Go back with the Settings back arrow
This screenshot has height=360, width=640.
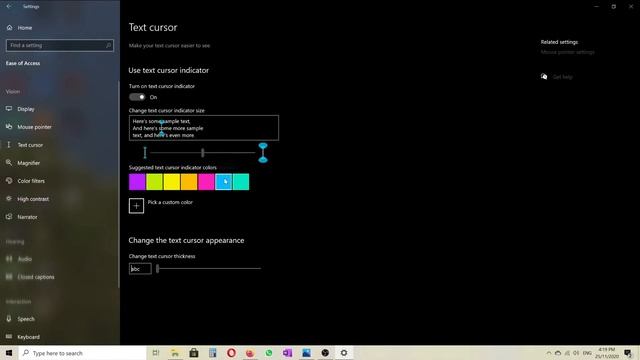[9, 7]
